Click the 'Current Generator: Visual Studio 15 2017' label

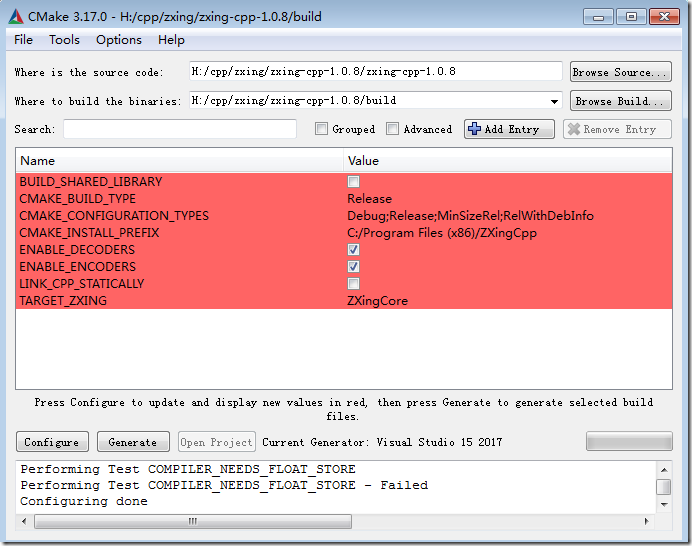382,442
